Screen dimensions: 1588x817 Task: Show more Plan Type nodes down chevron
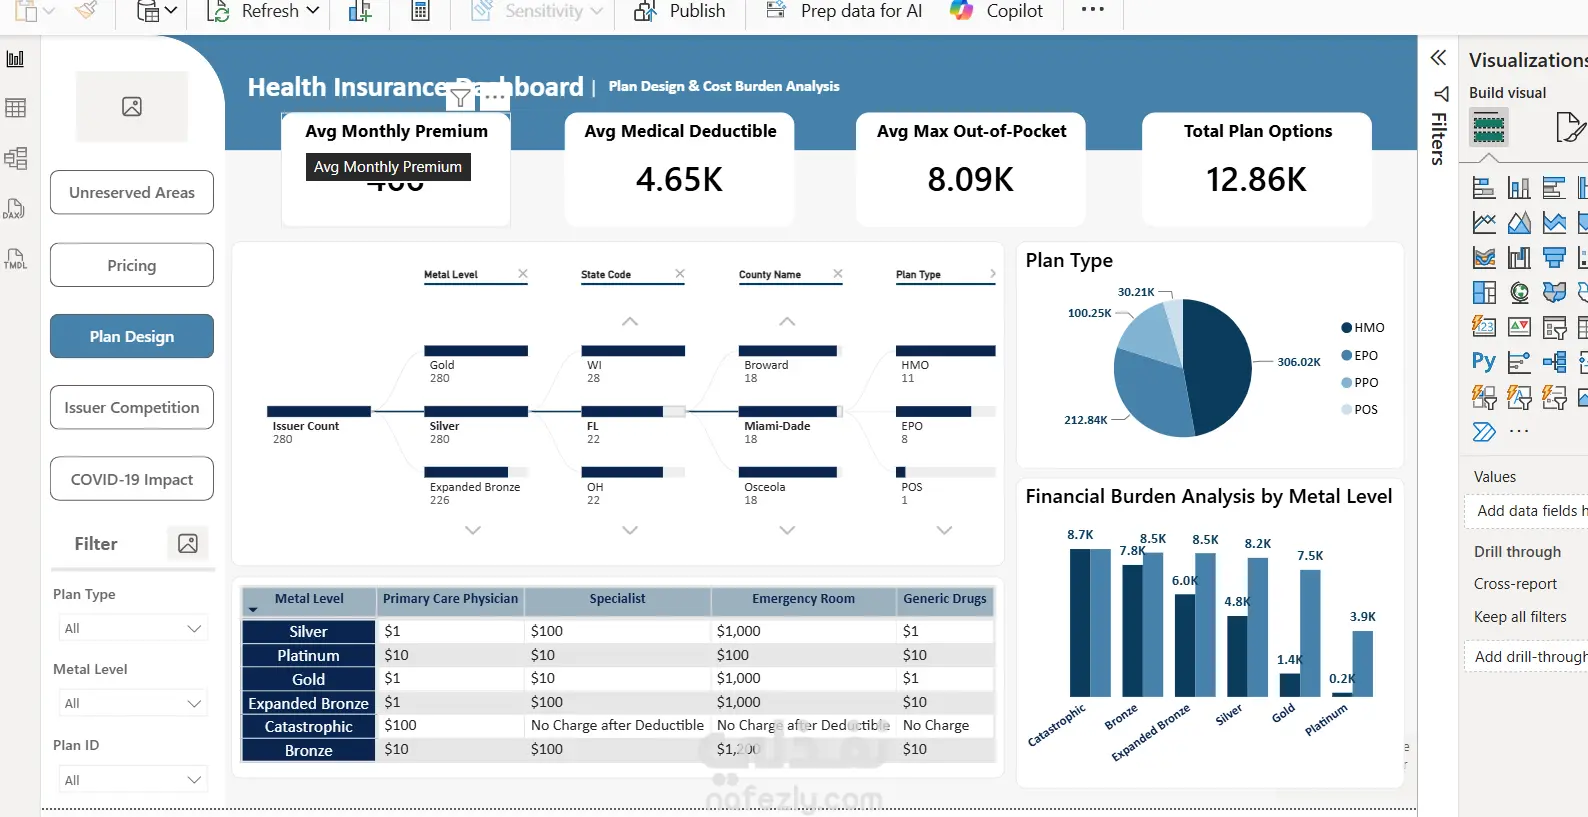coord(944,530)
